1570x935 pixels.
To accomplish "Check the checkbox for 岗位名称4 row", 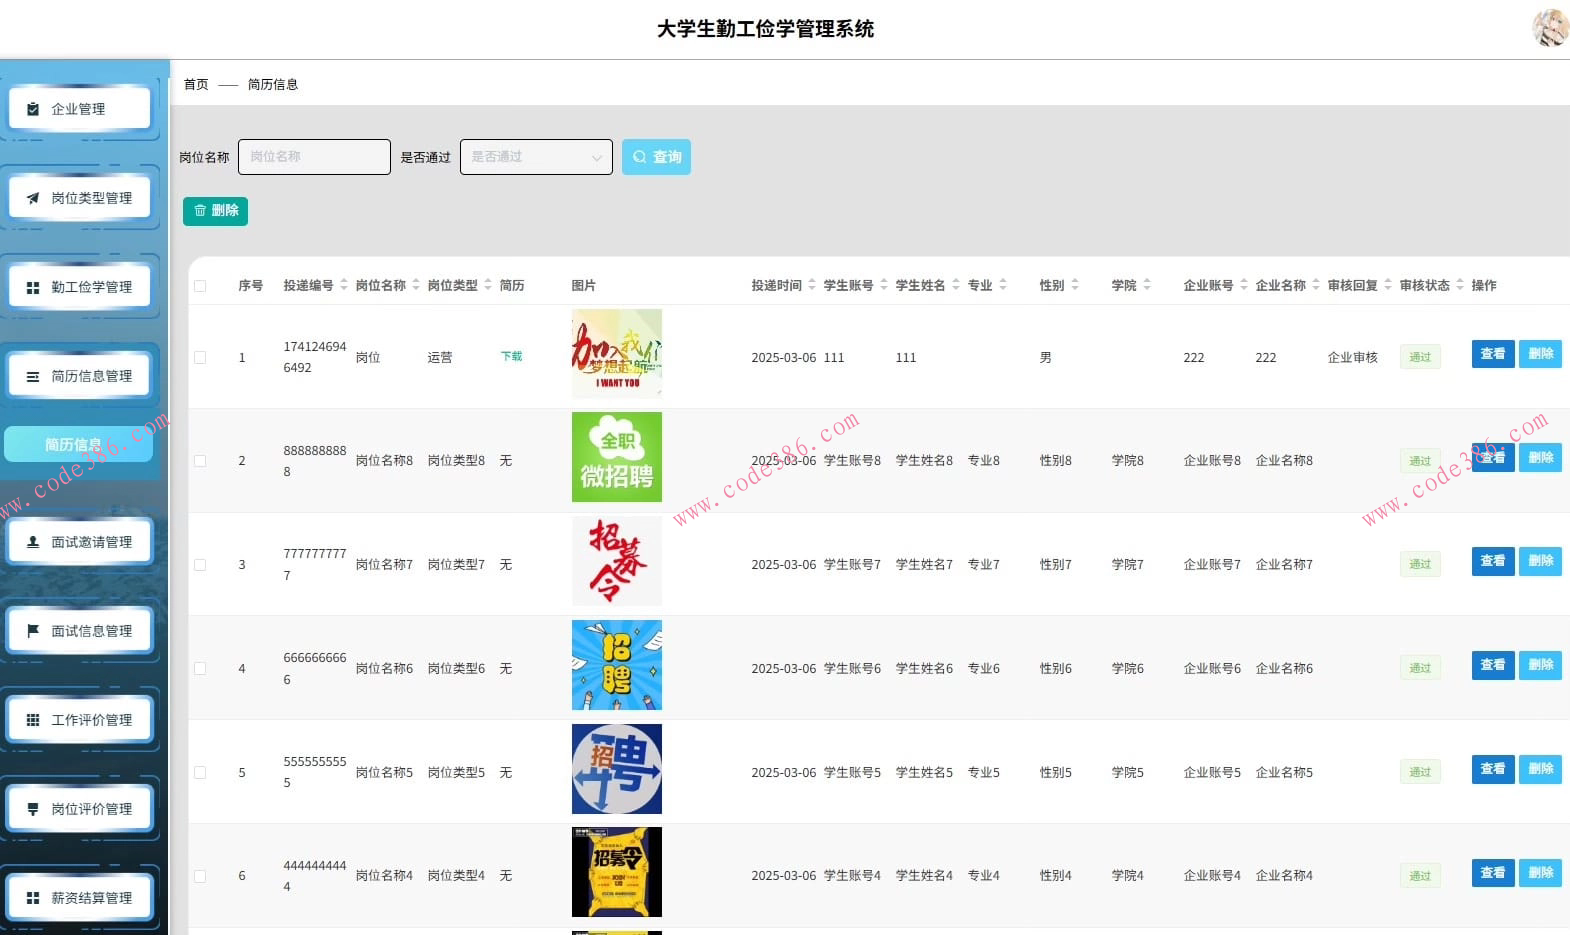I will [200, 876].
